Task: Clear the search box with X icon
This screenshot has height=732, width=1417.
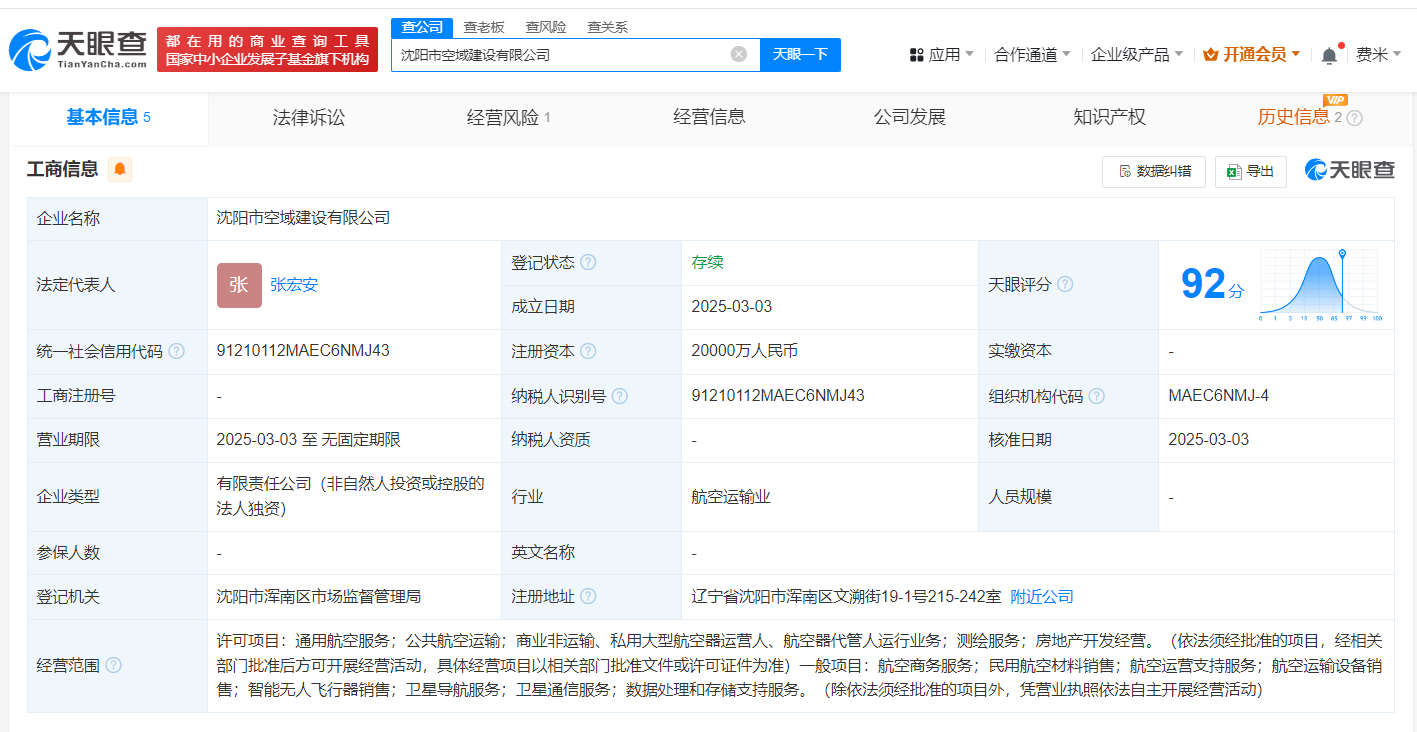Action: point(739,54)
